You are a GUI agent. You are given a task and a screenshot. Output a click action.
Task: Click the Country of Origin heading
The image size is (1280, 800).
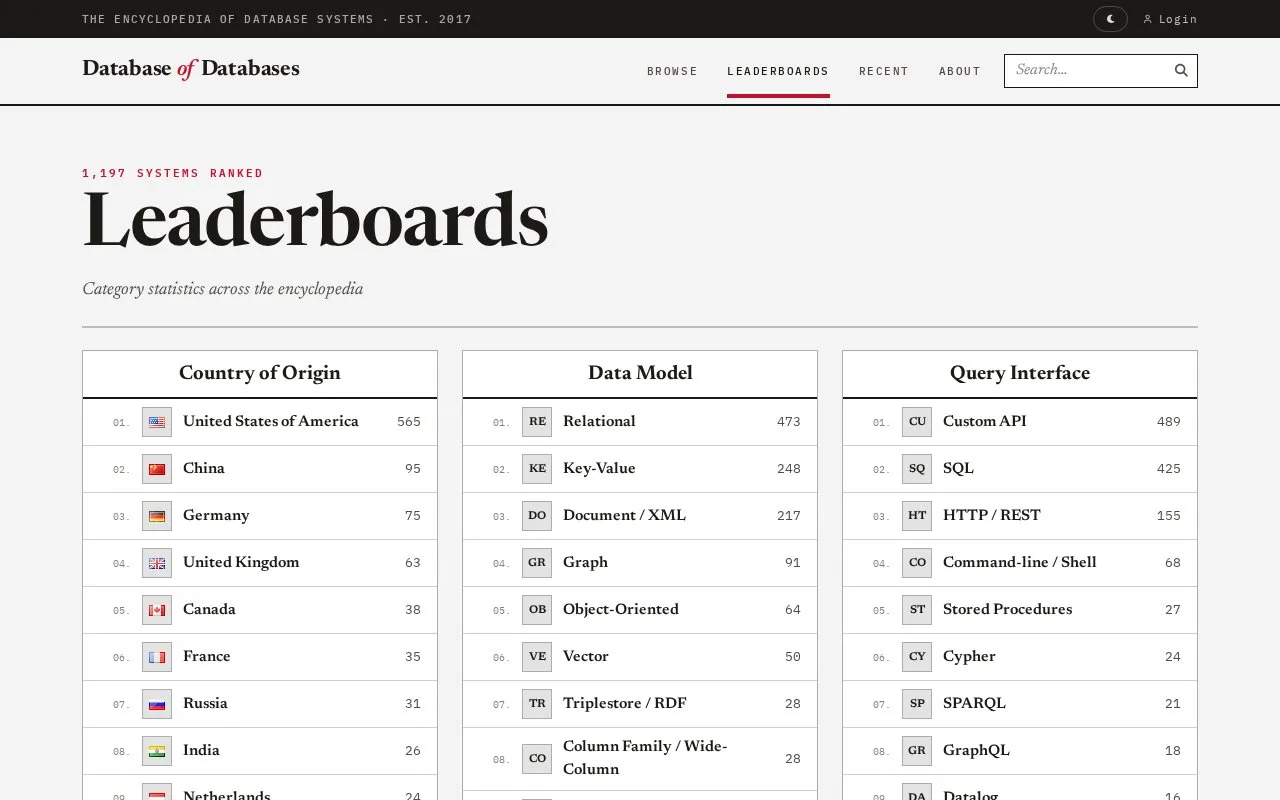tap(260, 373)
